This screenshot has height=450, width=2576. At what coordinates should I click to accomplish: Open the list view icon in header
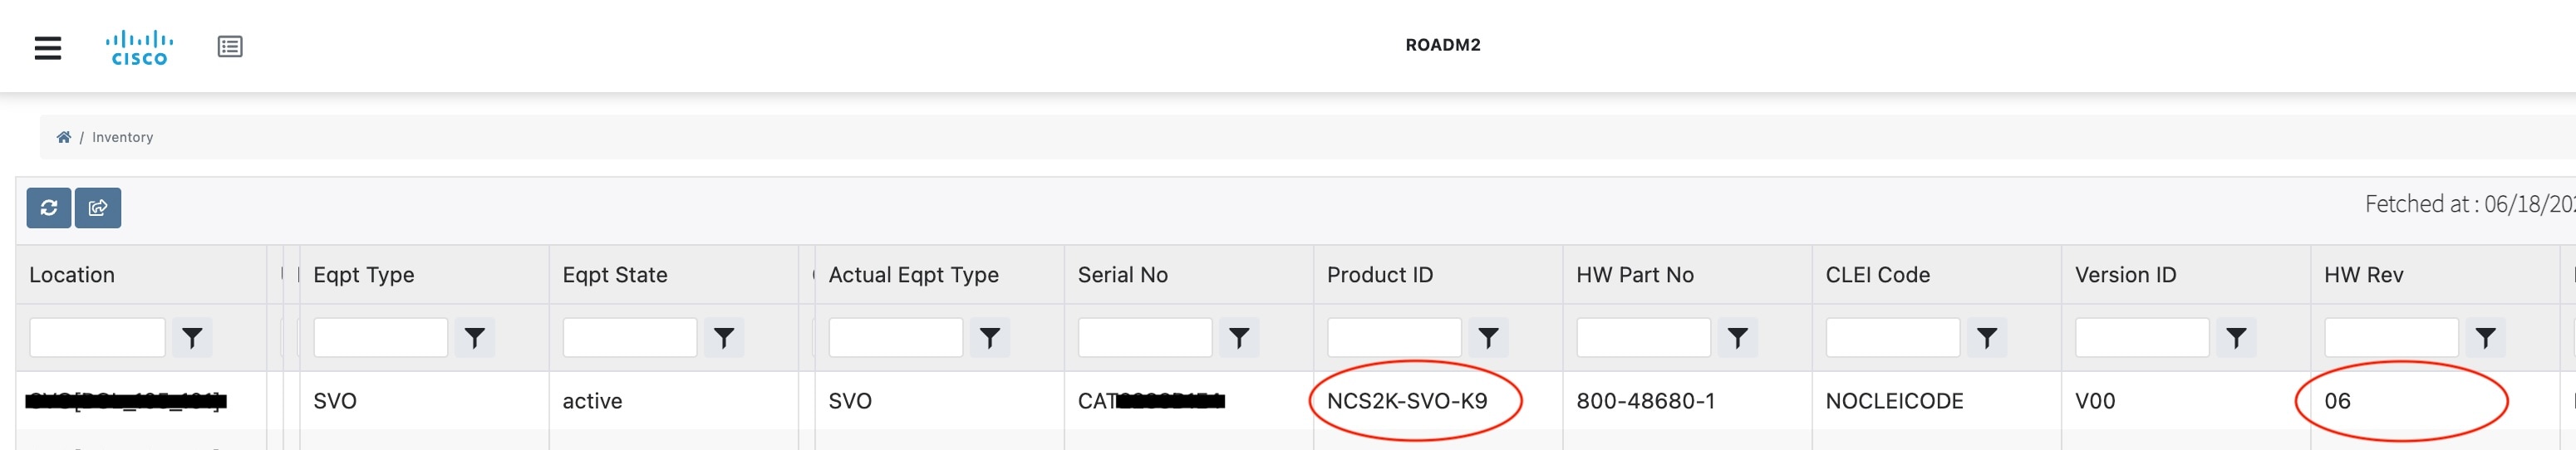[230, 47]
